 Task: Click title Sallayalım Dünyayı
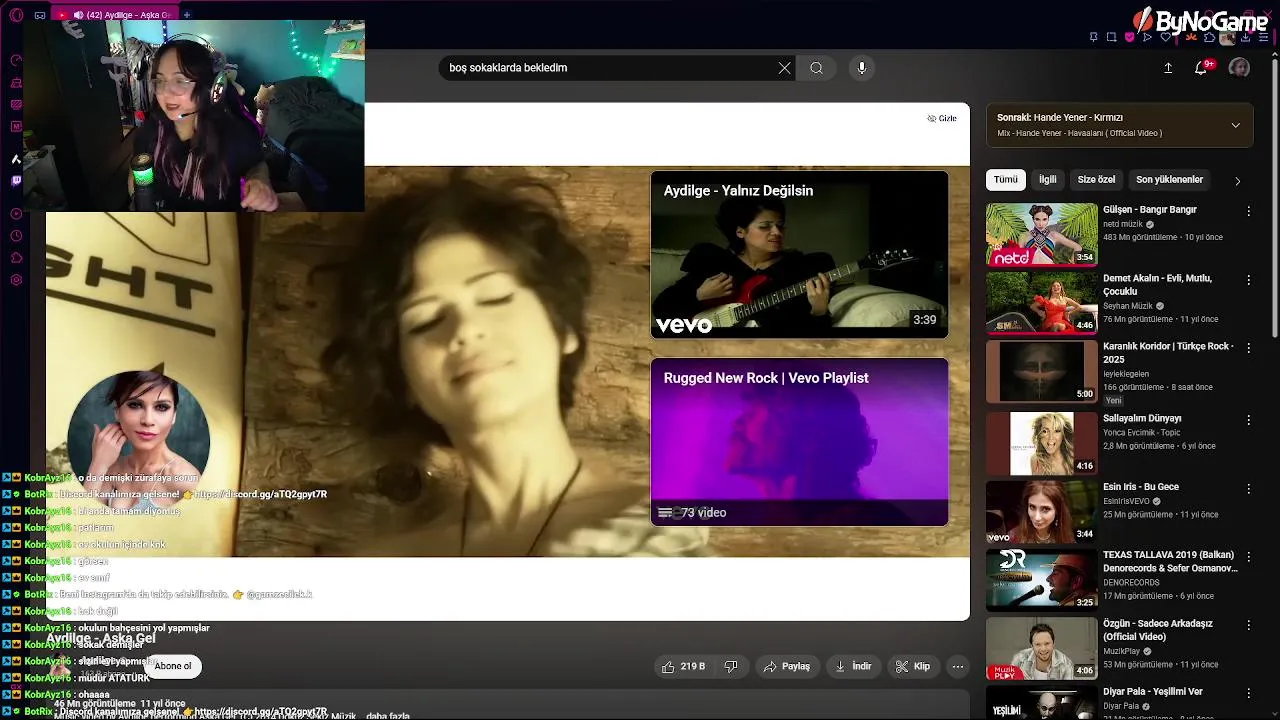(1142, 418)
